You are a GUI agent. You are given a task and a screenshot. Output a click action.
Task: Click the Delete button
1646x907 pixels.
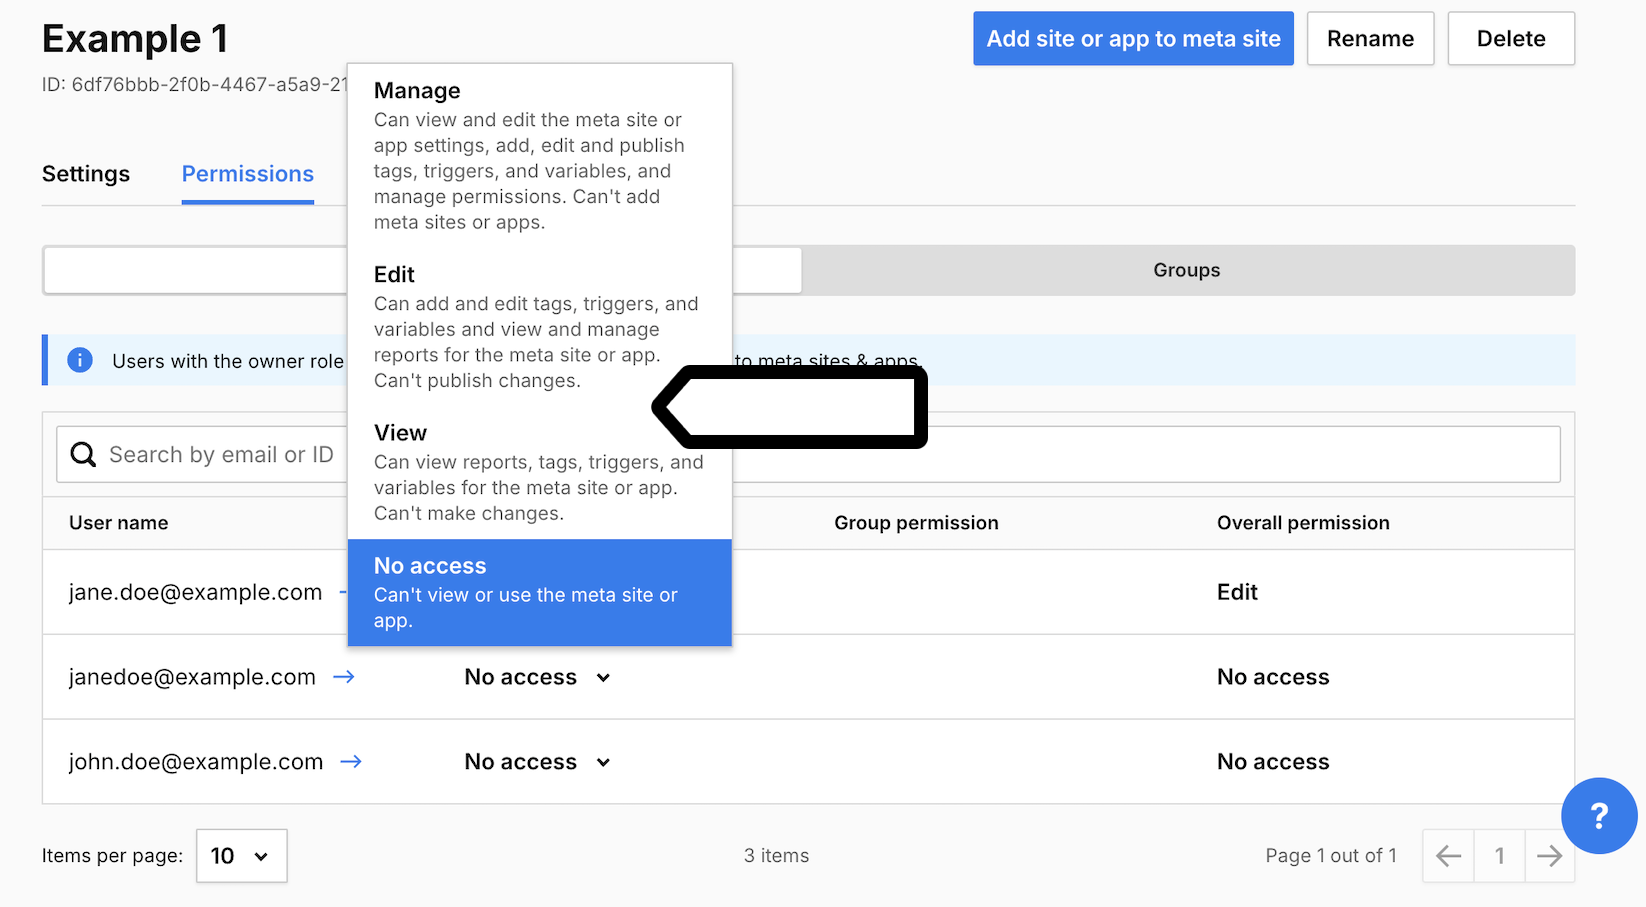[1511, 39]
